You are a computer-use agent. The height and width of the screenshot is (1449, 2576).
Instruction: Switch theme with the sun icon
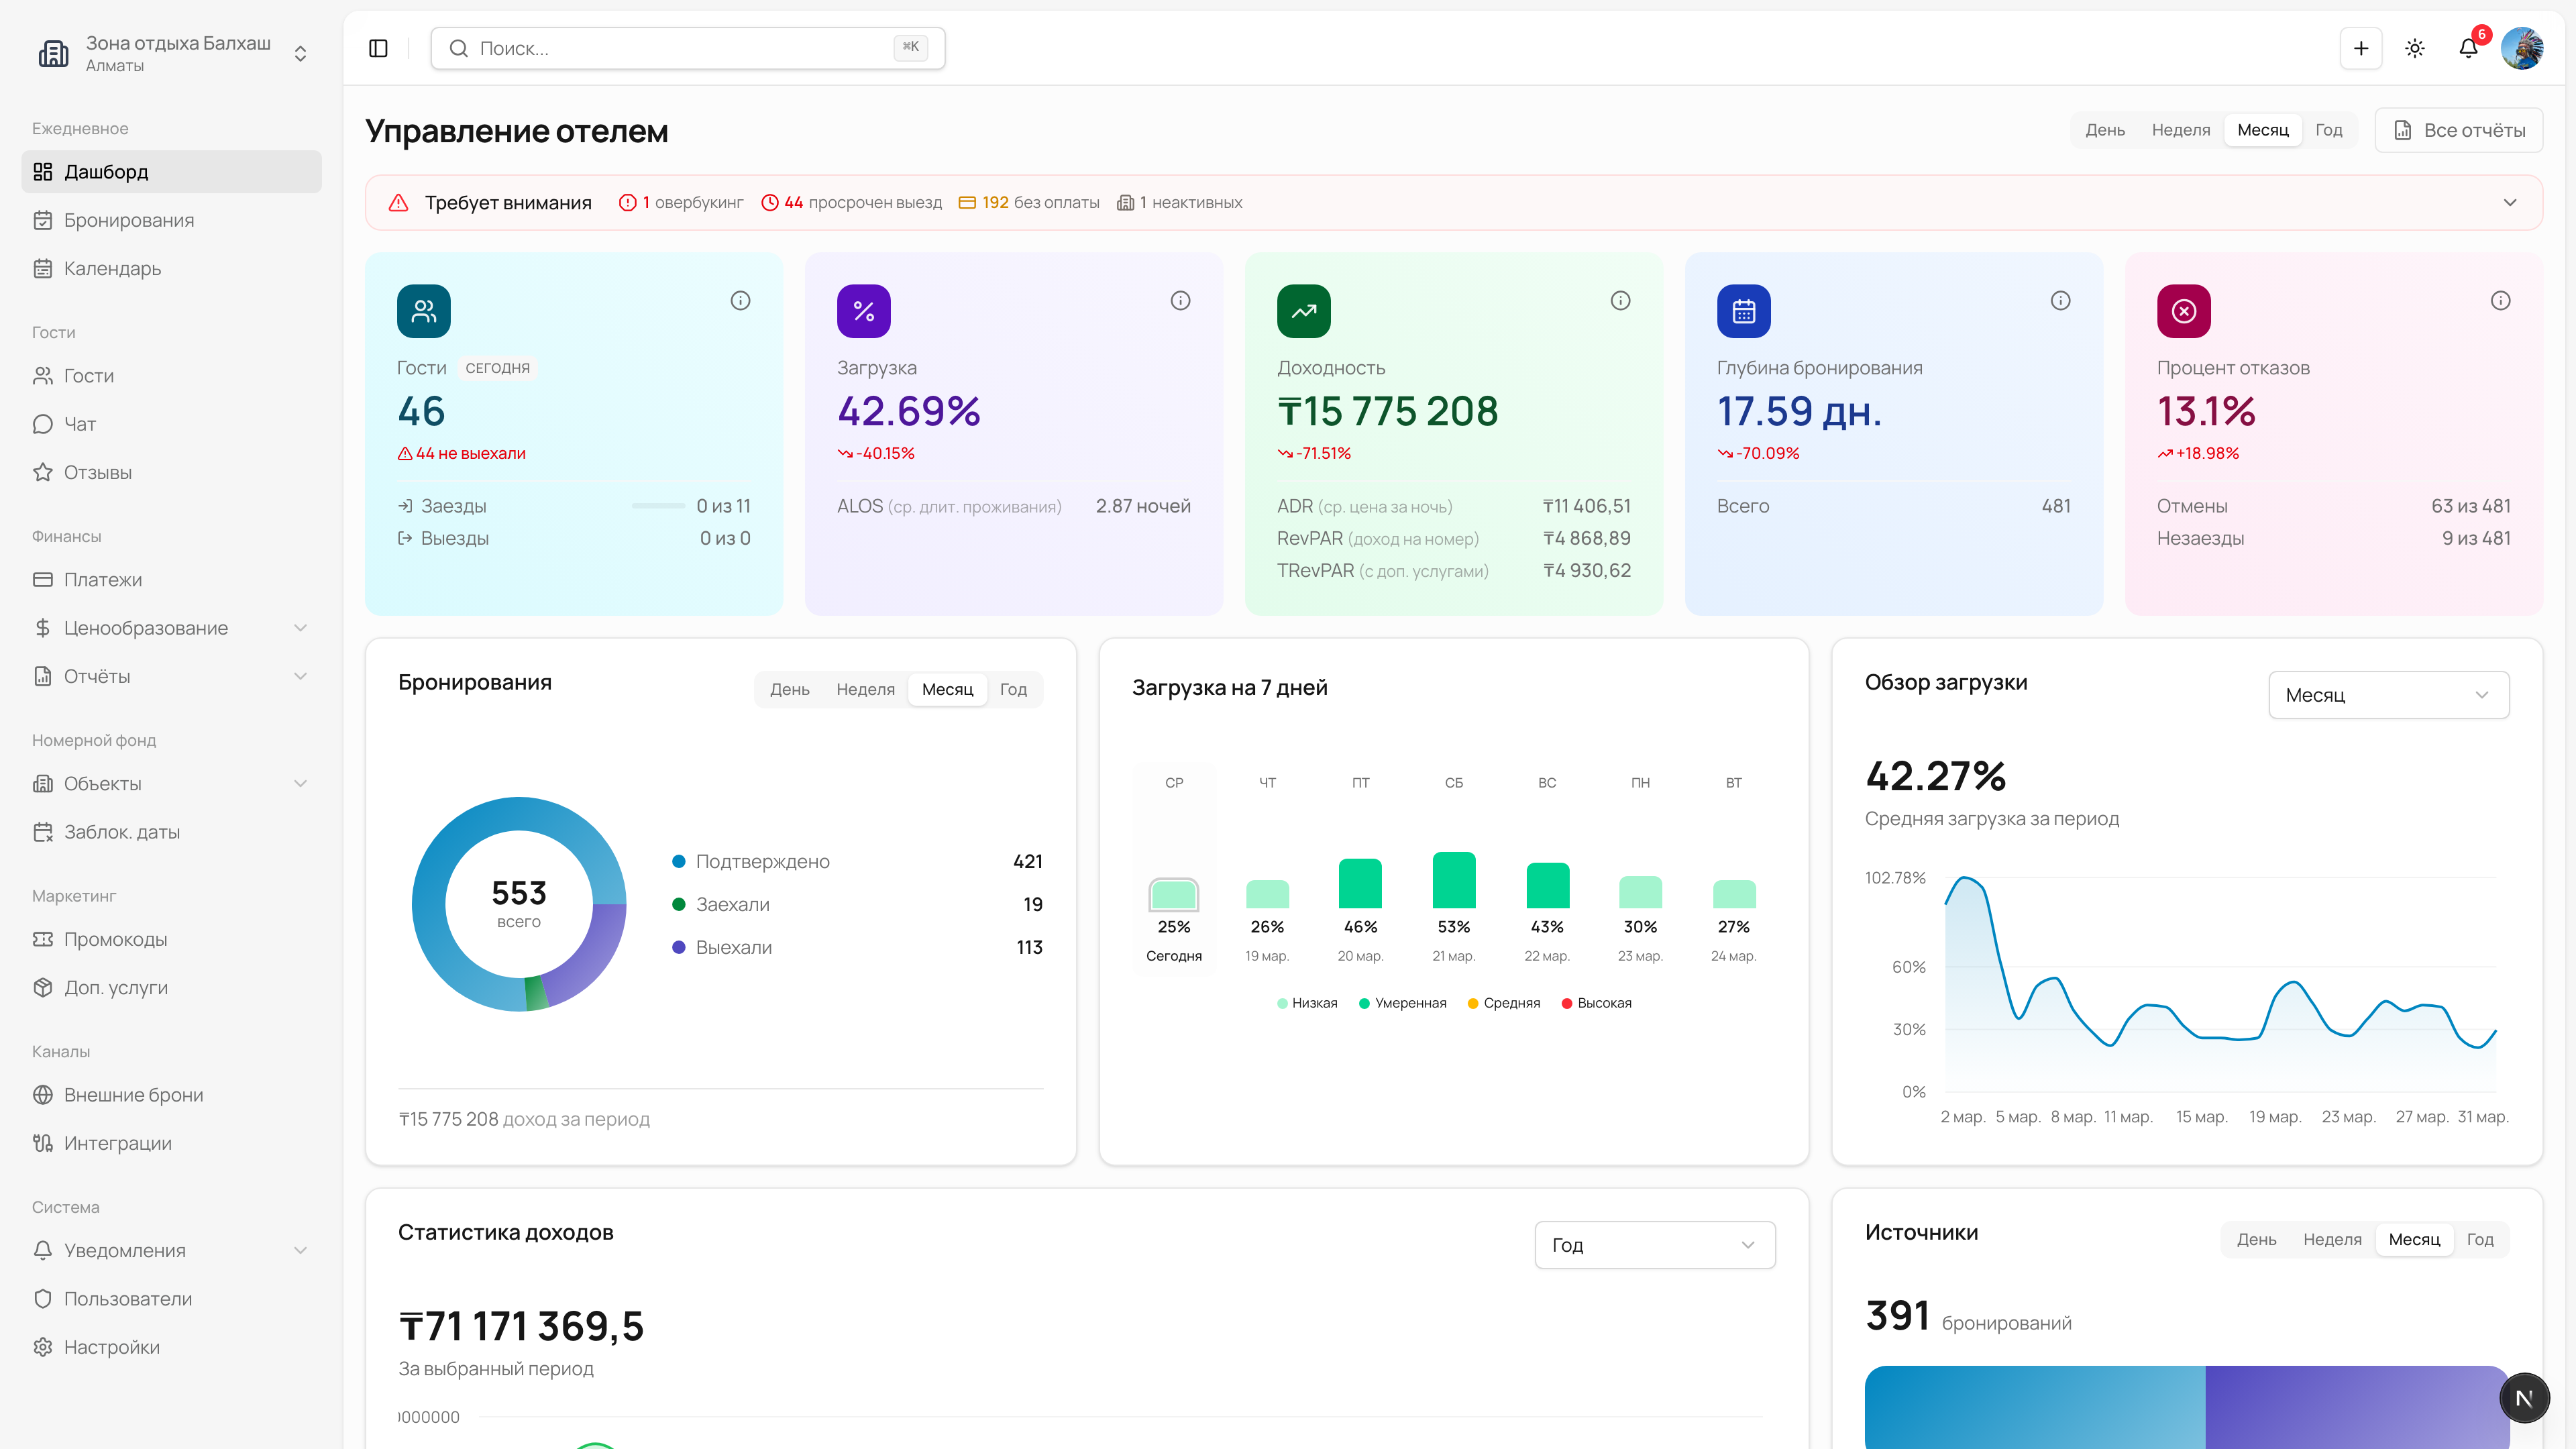point(2415,48)
